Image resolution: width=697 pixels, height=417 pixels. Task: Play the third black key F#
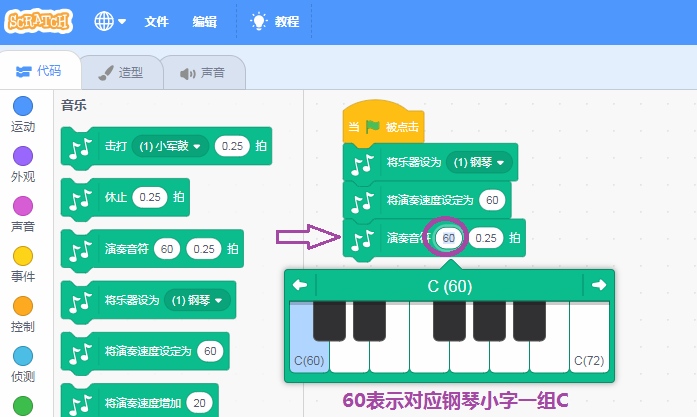(449, 321)
